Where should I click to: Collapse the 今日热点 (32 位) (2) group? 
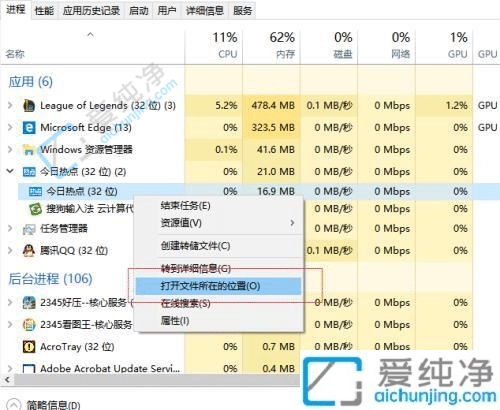pos(10,171)
